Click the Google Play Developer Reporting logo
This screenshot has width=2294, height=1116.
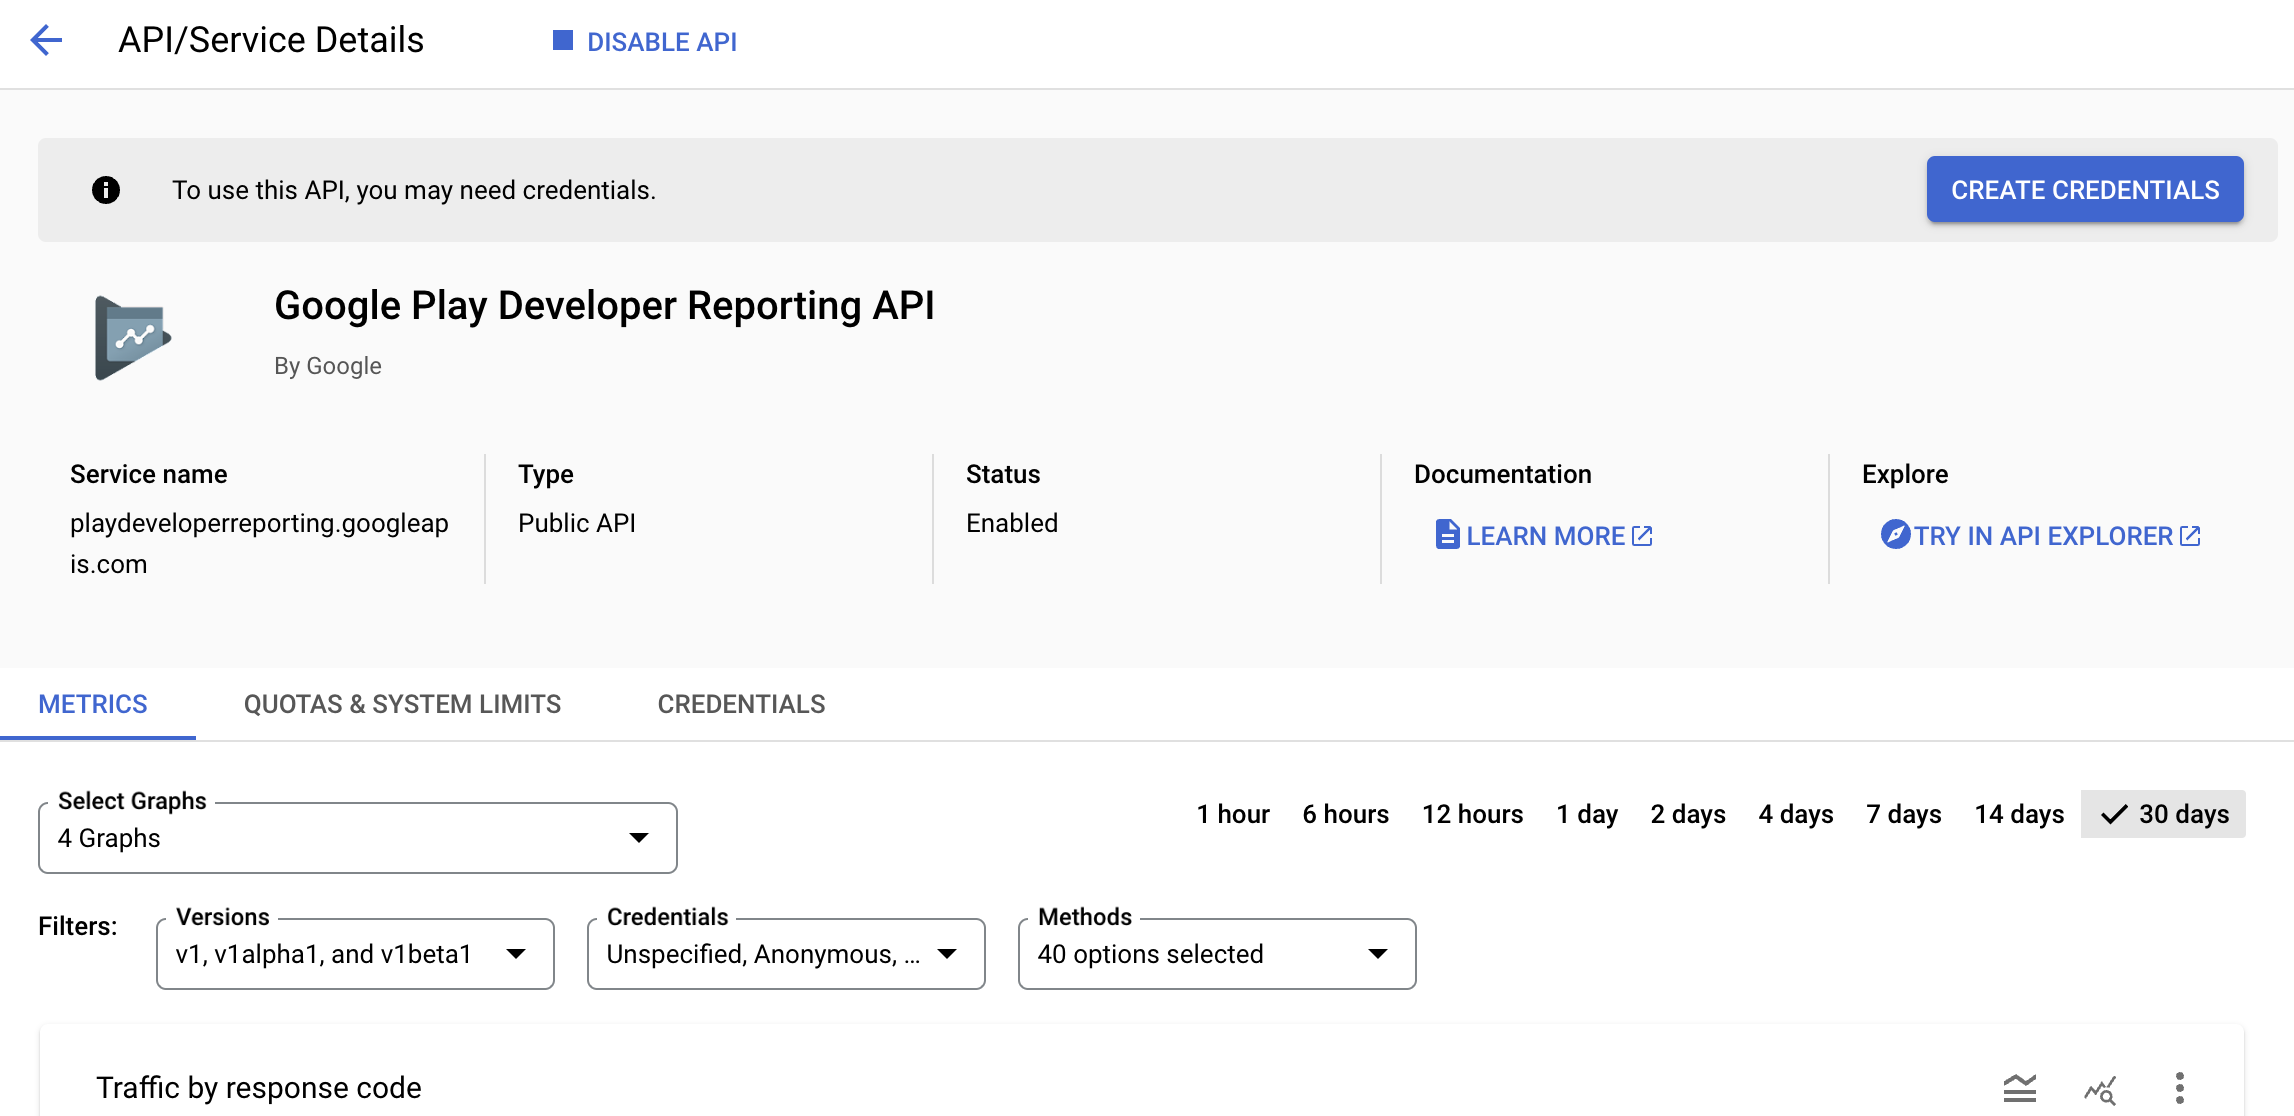click(132, 337)
